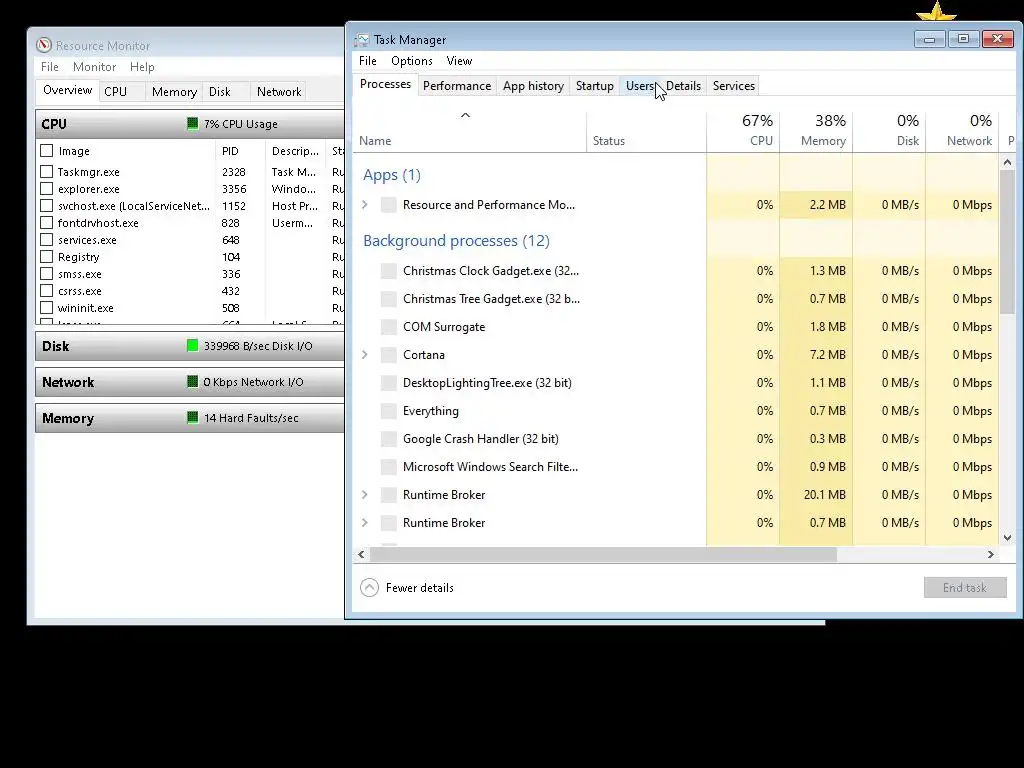
Task: Switch to the Startup tab
Action: 594,86
